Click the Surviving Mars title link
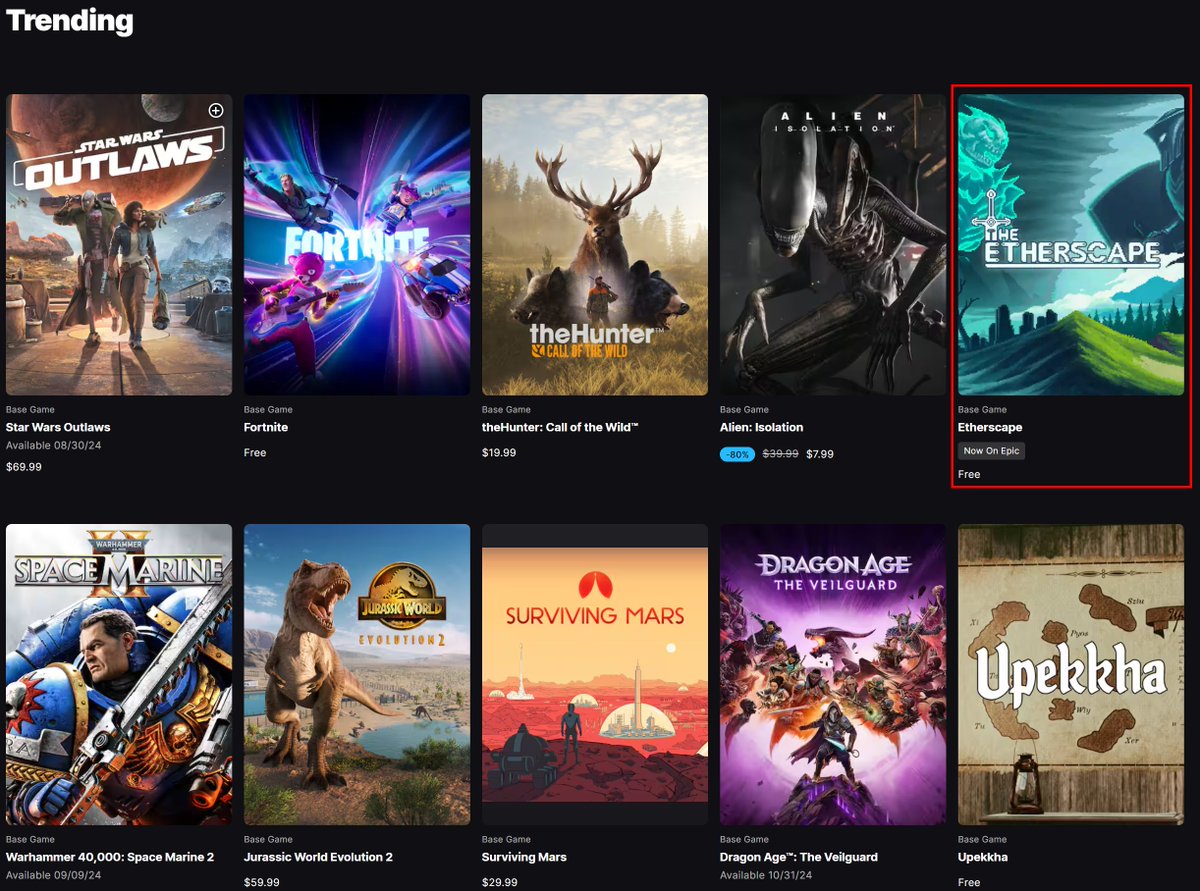Viewport: 1200px width, 891px height. (x=524, y=857)
